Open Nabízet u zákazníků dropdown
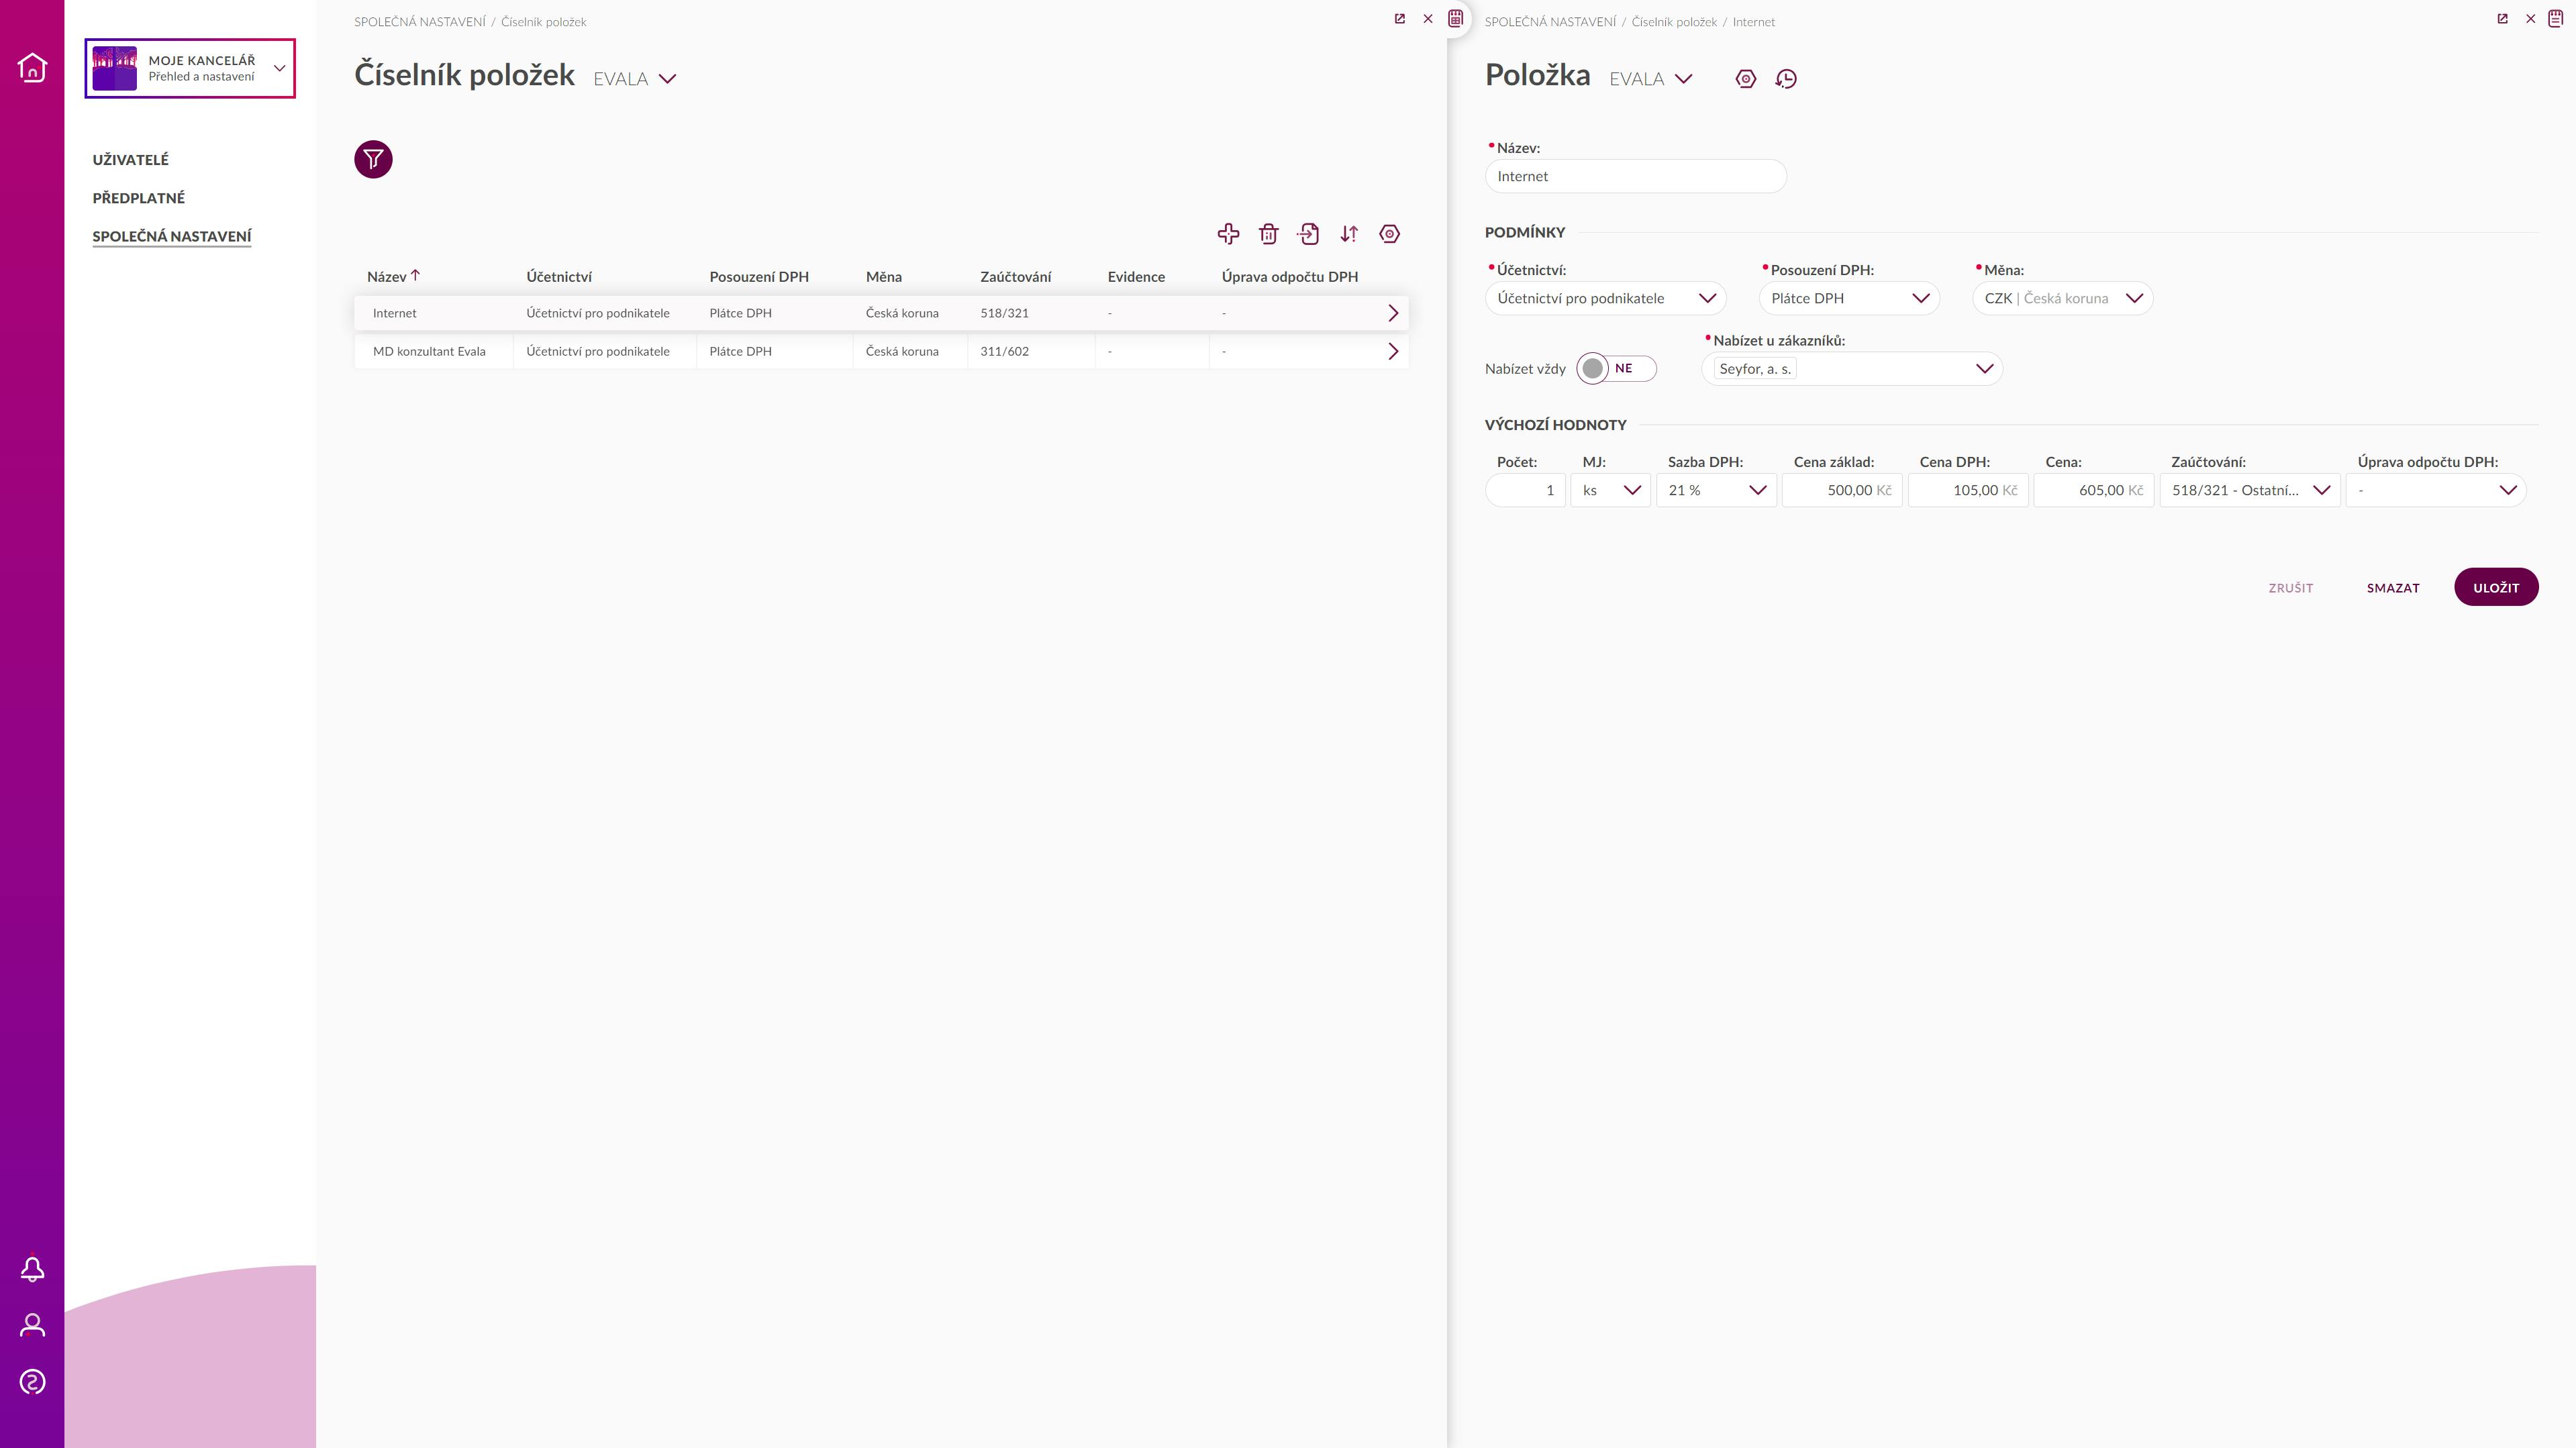 (x=1852, y=369)
